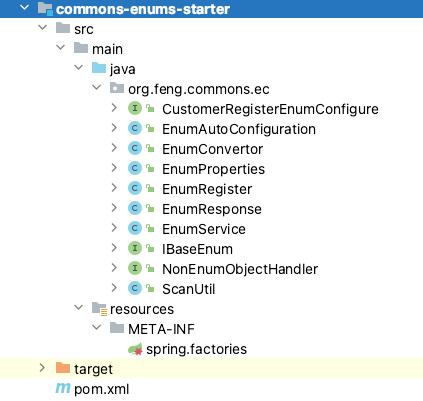The image size is (423, 401).
Task: Collapse the commons-enums-starter module node
Action: [25, 7]
